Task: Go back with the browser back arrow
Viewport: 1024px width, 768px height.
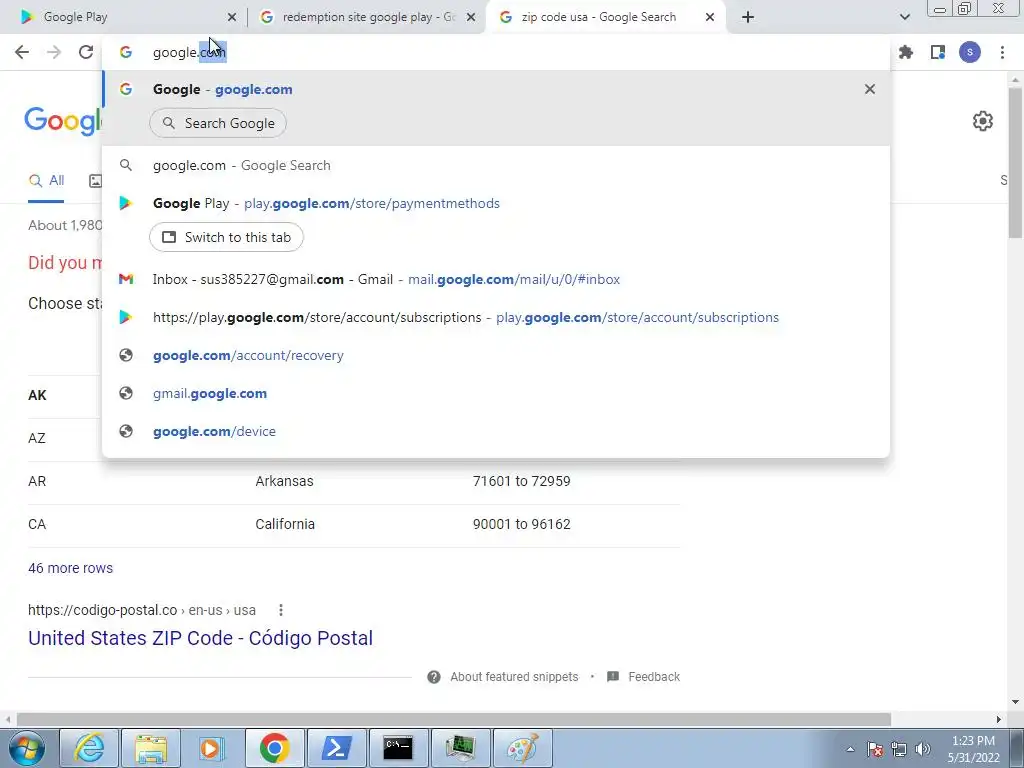Action: click(22, 52)
